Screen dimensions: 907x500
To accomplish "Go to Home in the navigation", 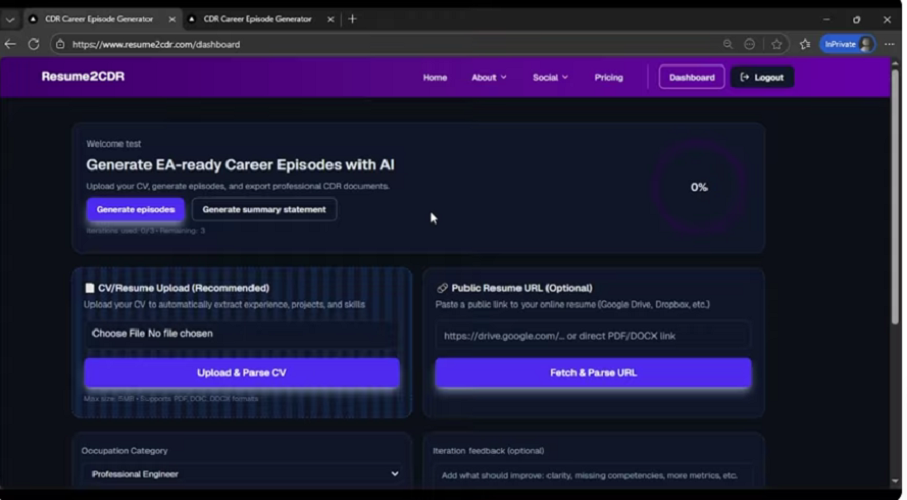I will pos(435,78).
